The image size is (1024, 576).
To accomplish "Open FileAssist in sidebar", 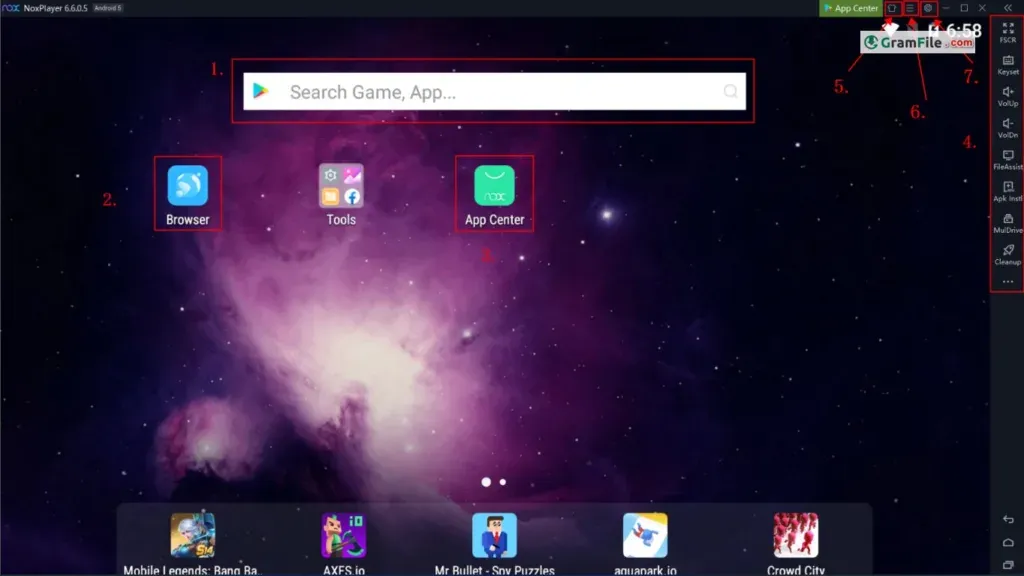I will coord(1008,159).
